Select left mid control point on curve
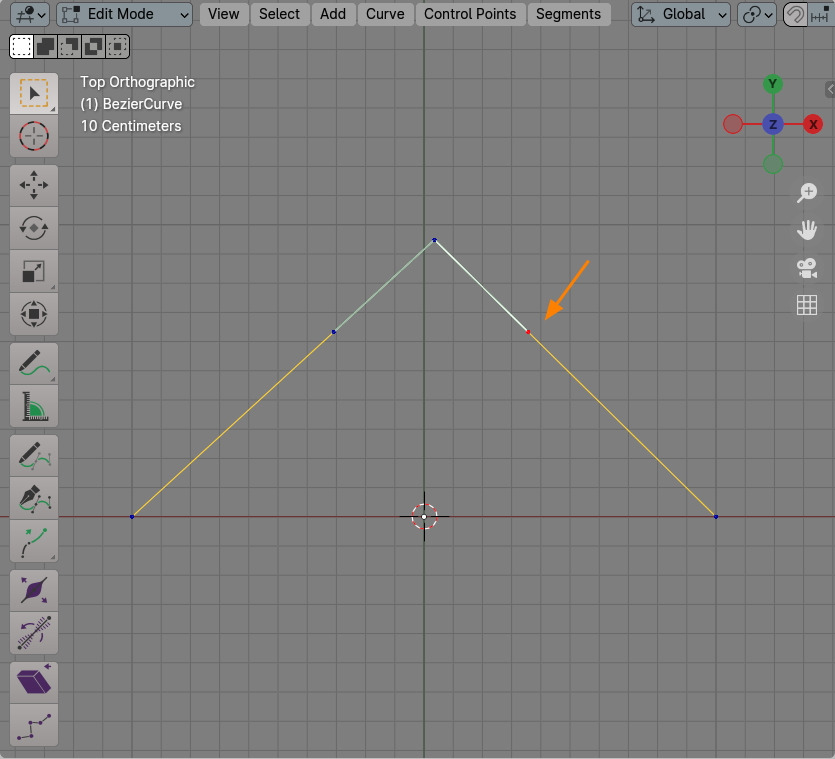The height and width of the screenshot is (759, 835). [334, 332]
